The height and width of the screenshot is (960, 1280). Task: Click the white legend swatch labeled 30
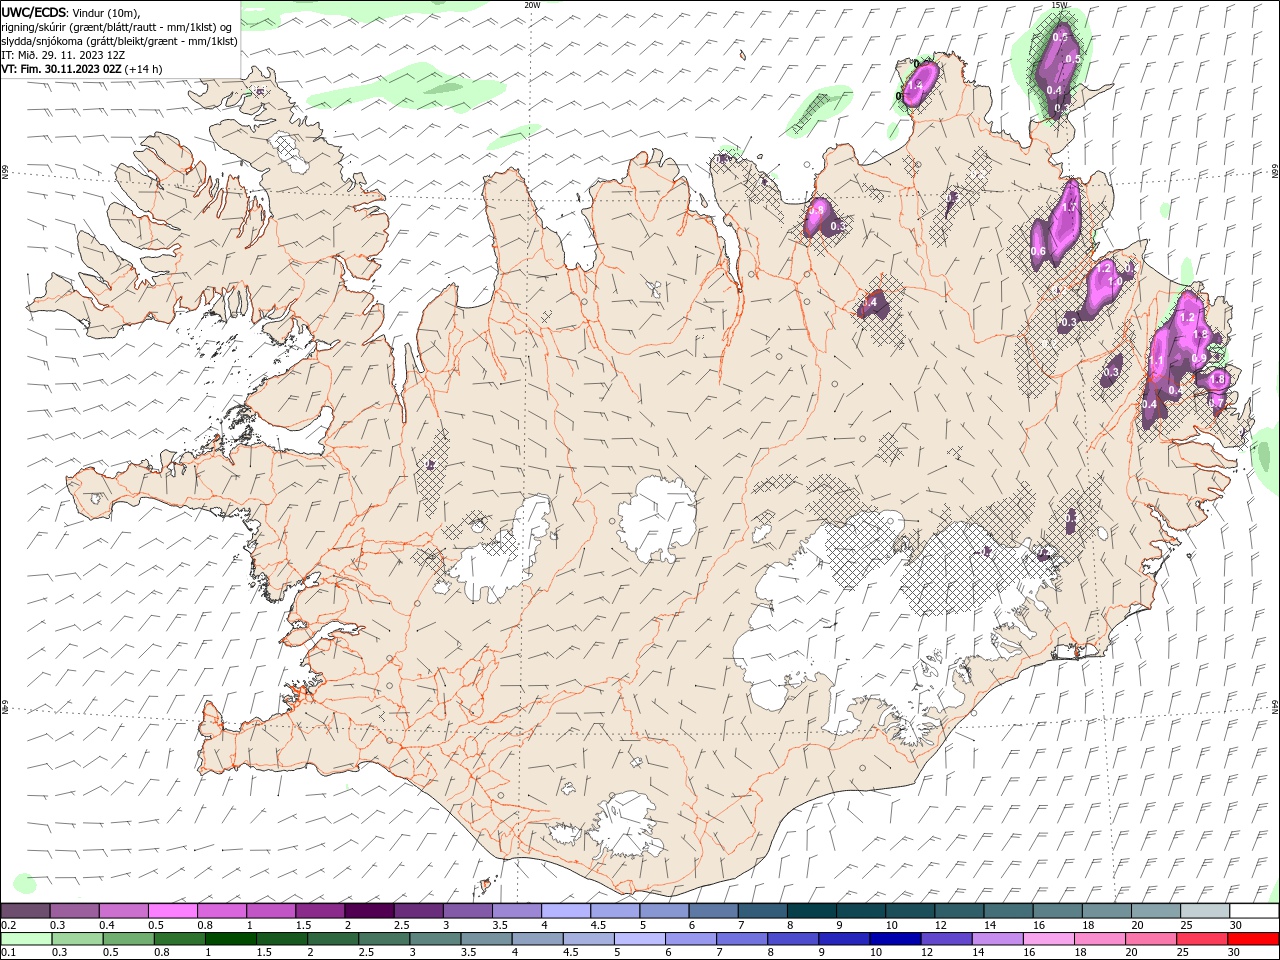1254,911
